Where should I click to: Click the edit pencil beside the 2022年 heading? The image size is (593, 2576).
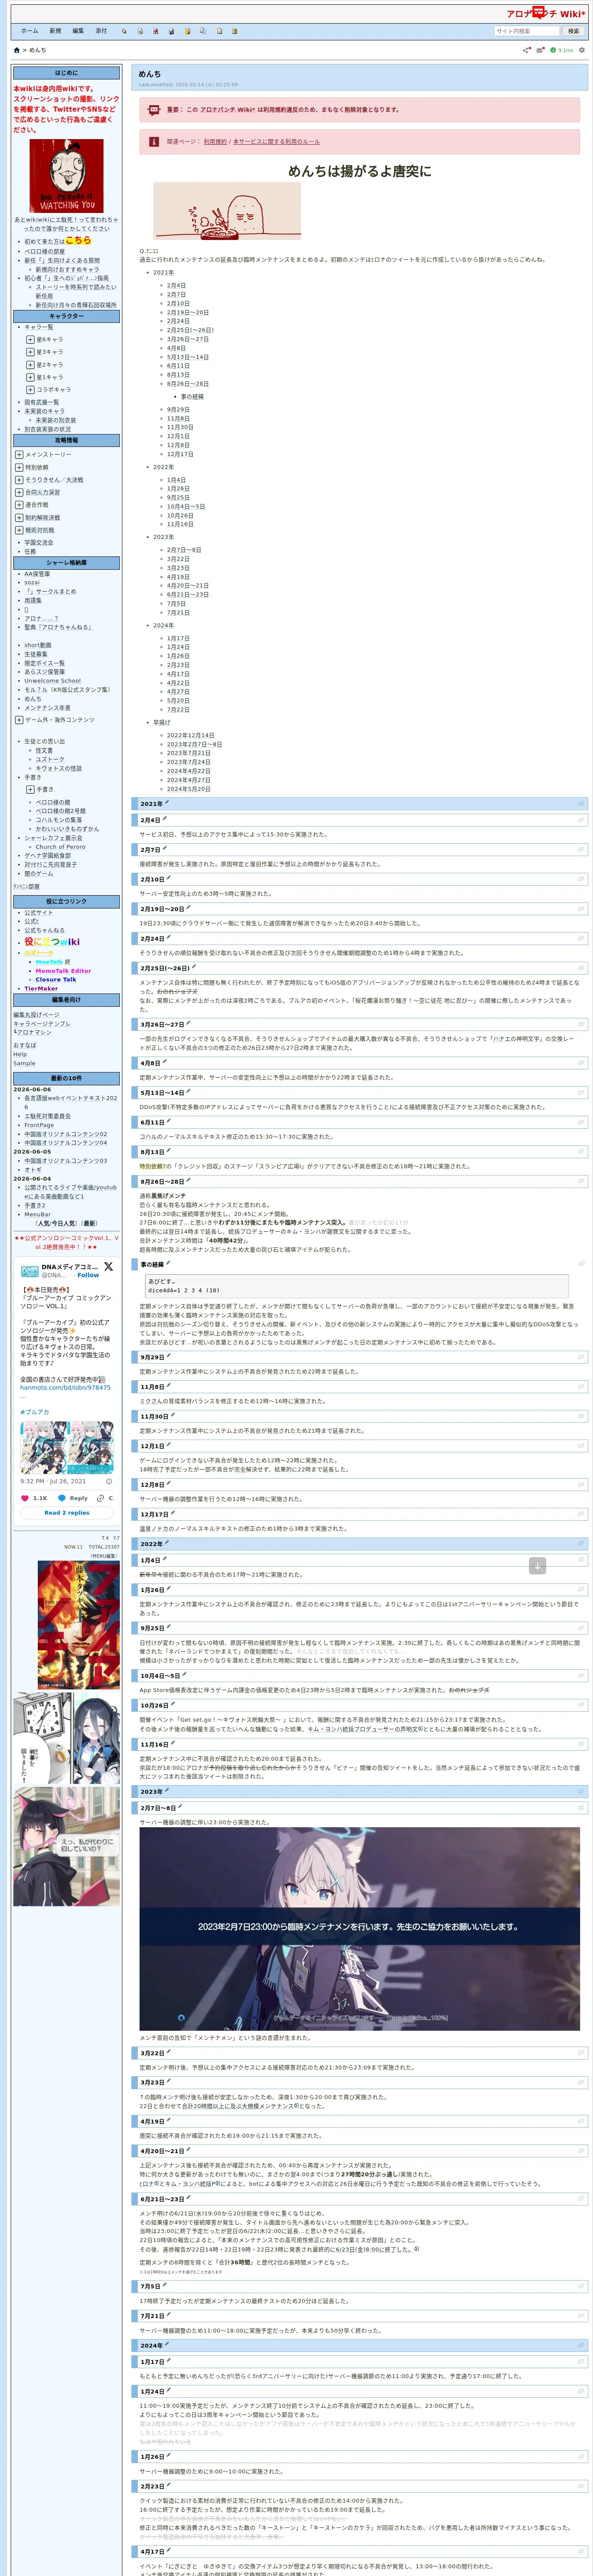pos(166,1543)
